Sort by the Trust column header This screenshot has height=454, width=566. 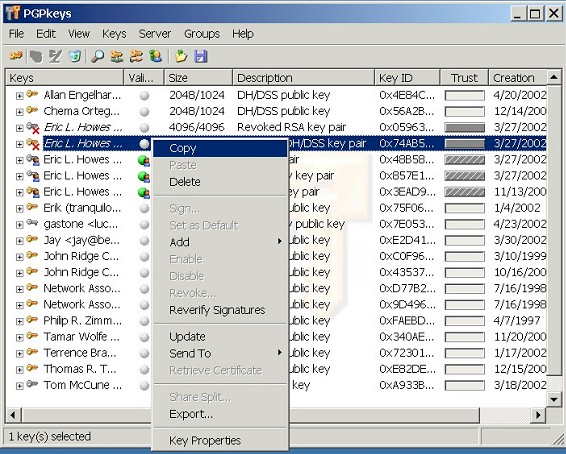click(464, 78)
